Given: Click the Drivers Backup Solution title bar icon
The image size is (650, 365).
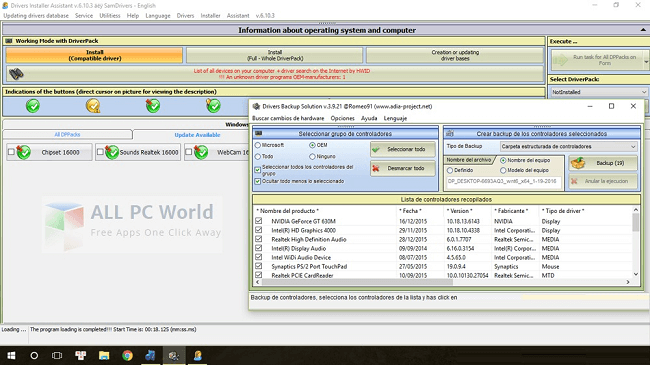Looking at the screenshot, I should pyautogui.click(x=256, y=107).
